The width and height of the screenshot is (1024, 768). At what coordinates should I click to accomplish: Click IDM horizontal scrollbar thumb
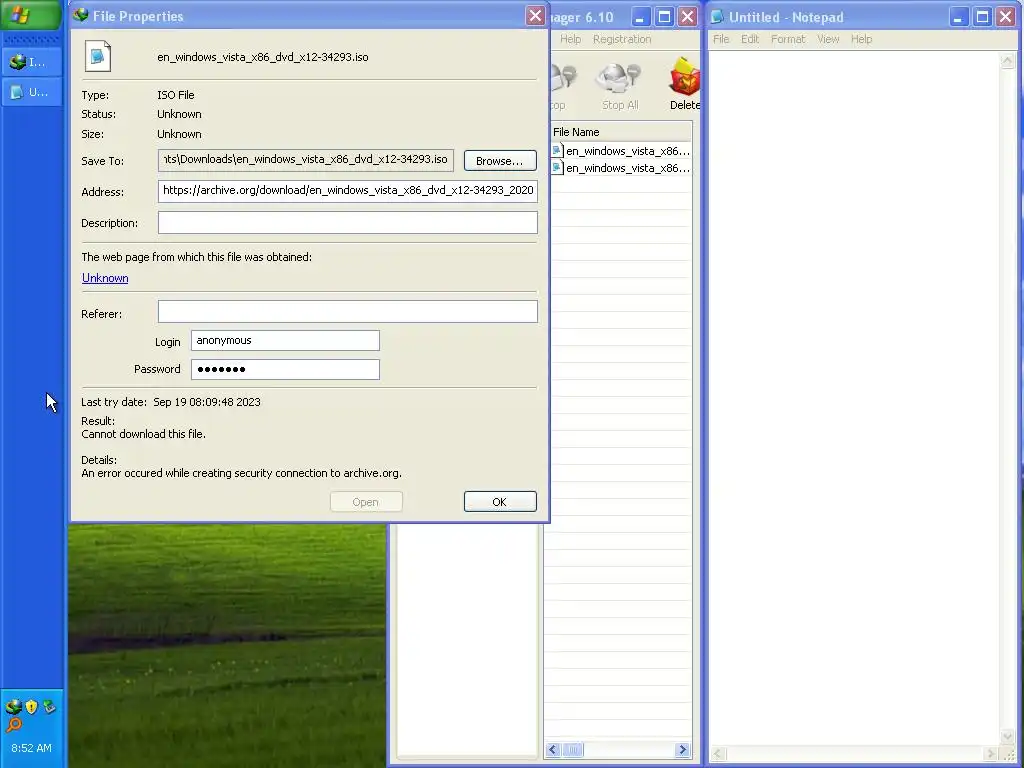(573, 750)
